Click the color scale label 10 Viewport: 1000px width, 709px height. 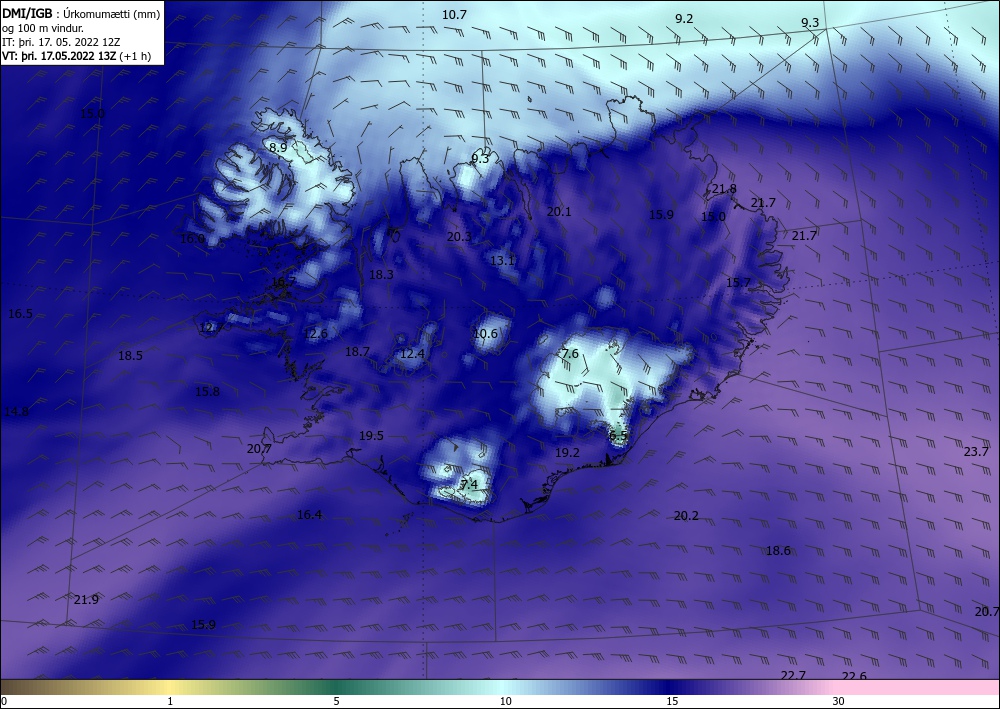coord(506,701)
